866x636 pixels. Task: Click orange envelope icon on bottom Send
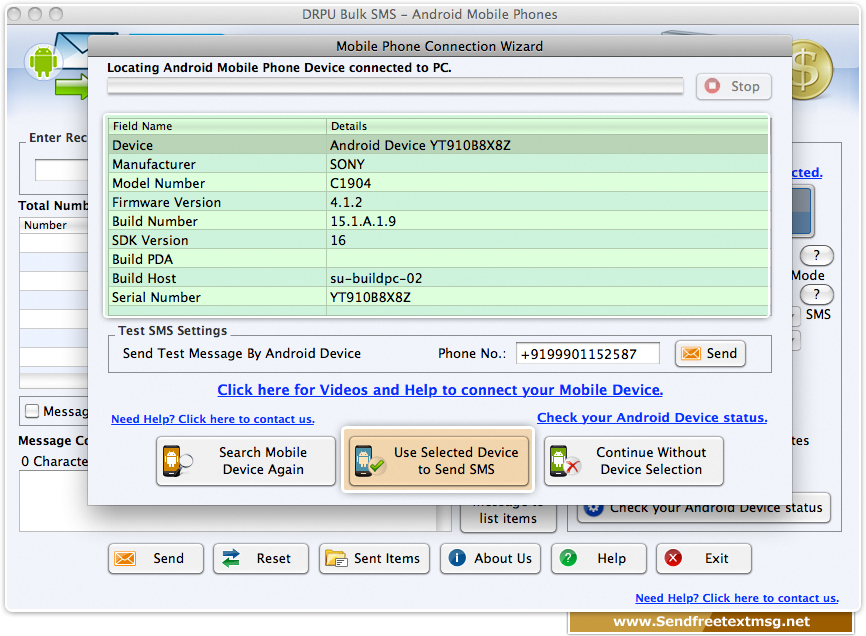125,559
